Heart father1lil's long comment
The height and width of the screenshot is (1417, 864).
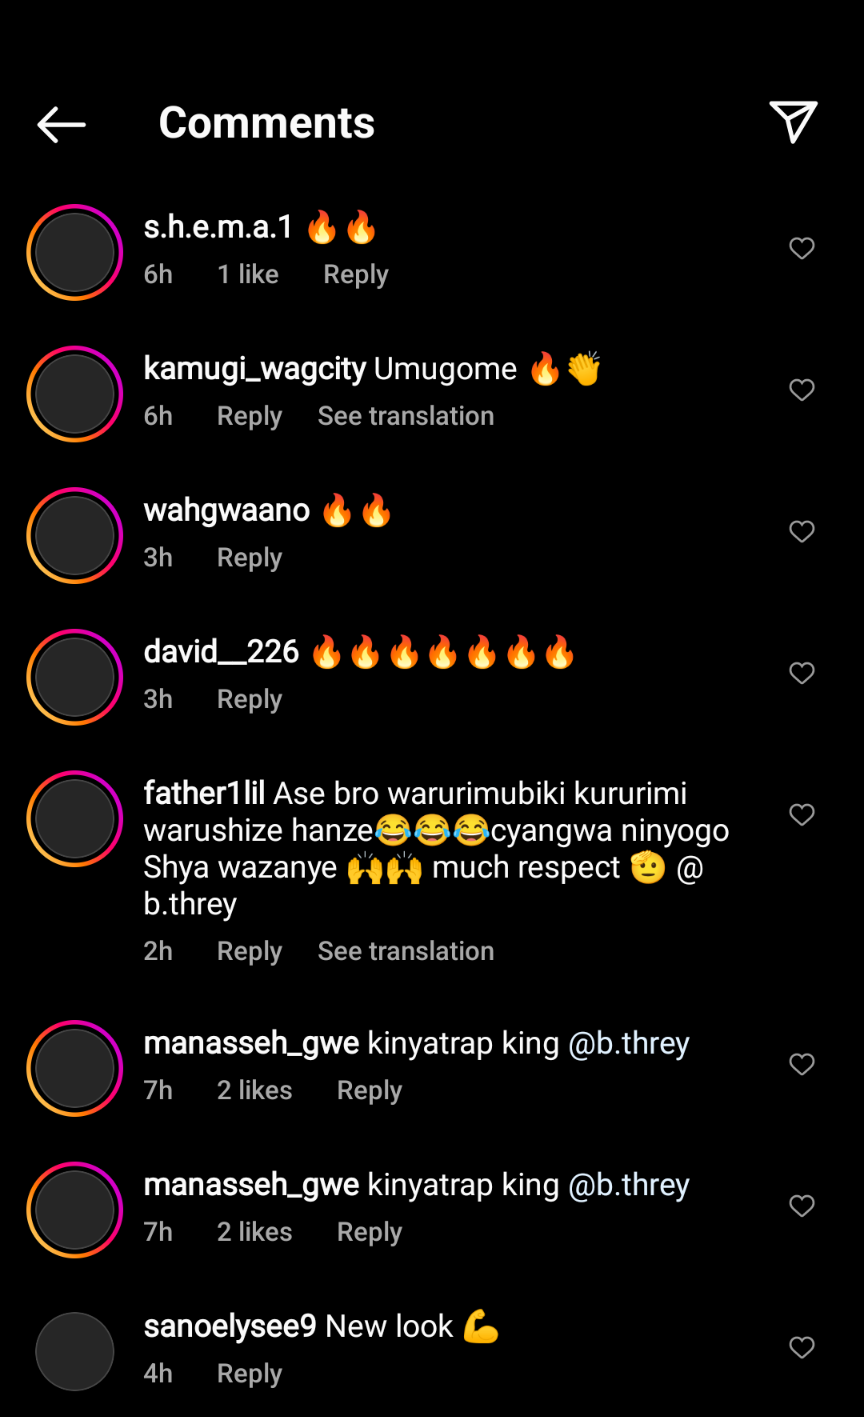tap(801, 815)
